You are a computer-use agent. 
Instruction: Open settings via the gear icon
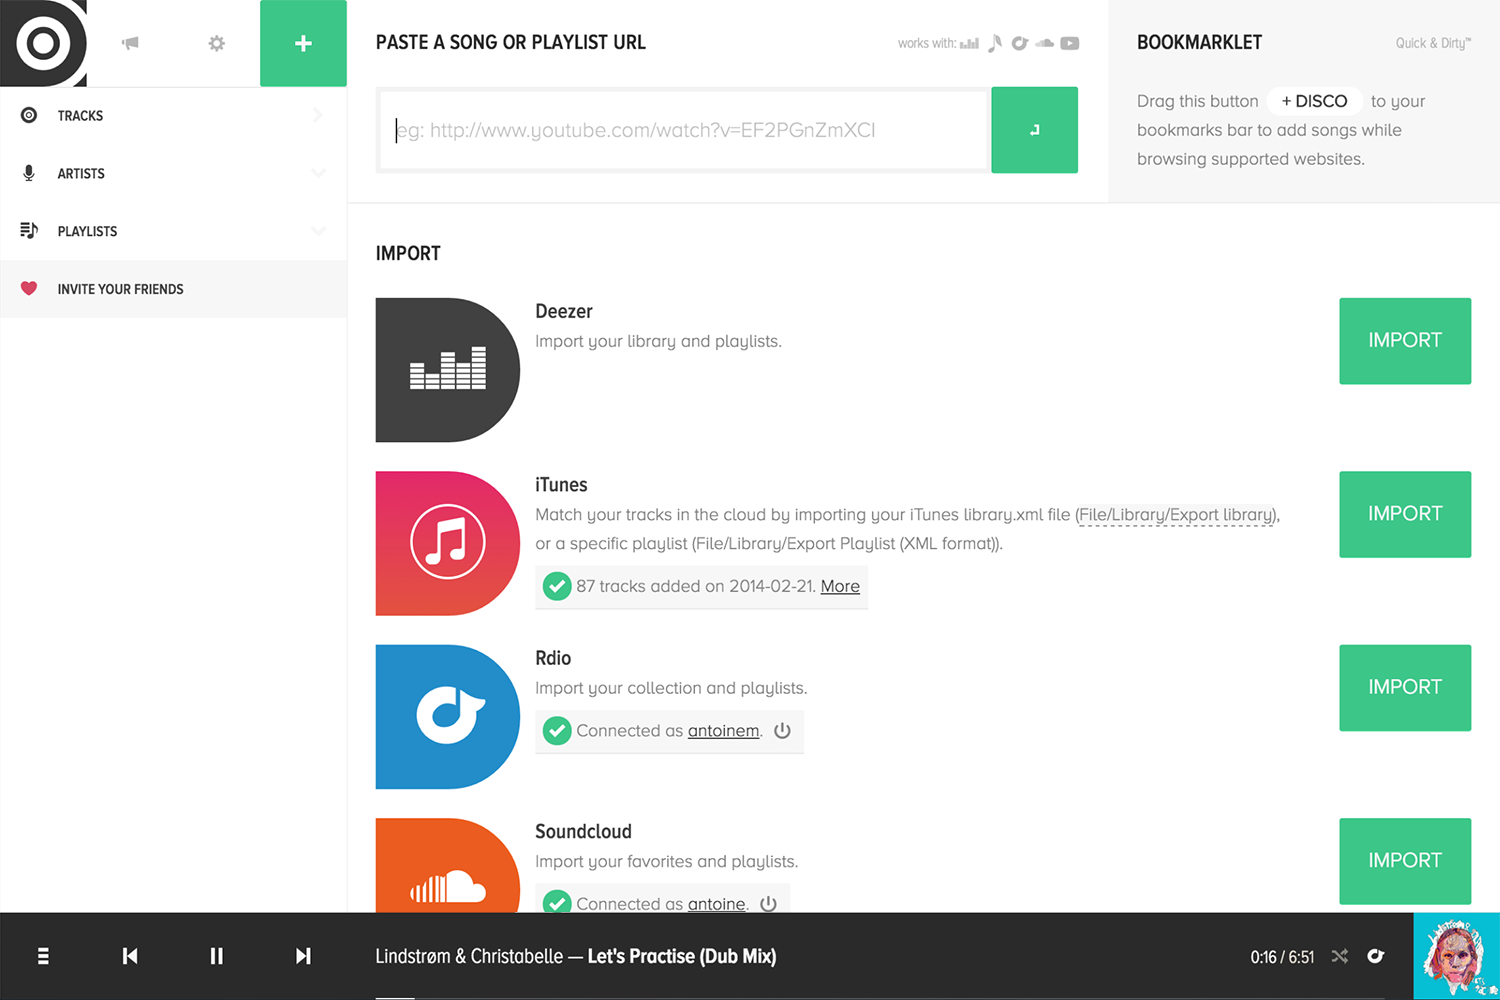[216, 43]
